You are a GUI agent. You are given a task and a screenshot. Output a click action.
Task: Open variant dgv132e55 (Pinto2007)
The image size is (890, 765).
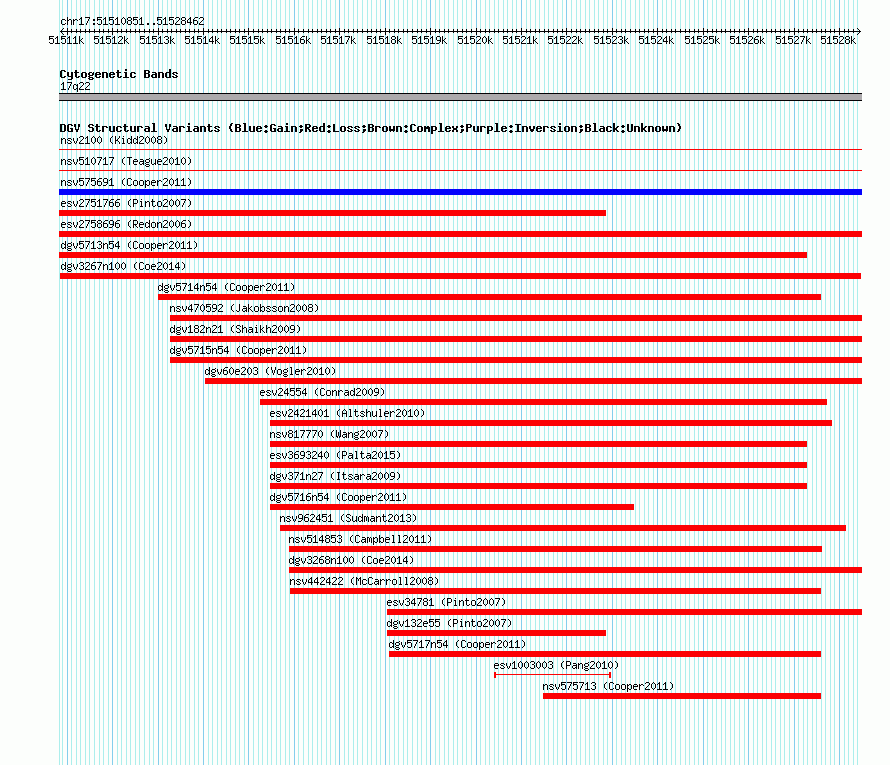coord(449,623)
